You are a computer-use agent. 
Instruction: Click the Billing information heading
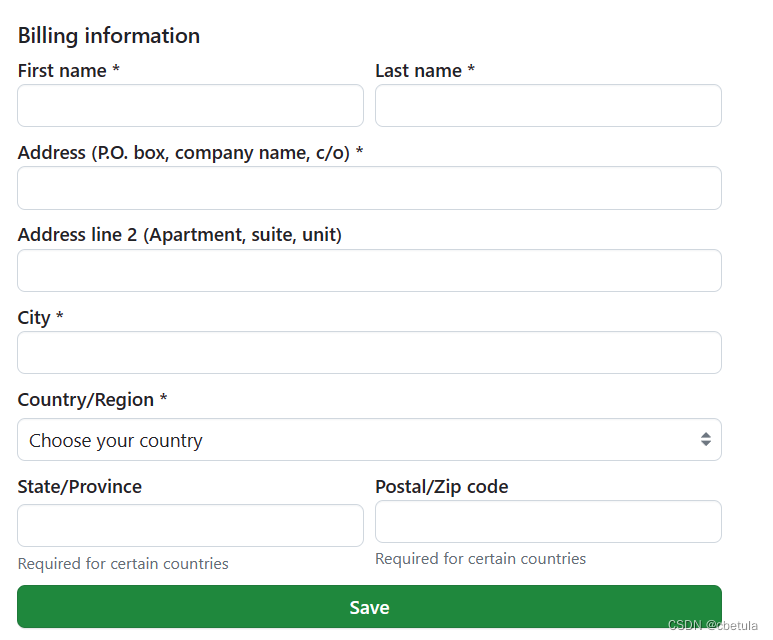click(109, 36)
